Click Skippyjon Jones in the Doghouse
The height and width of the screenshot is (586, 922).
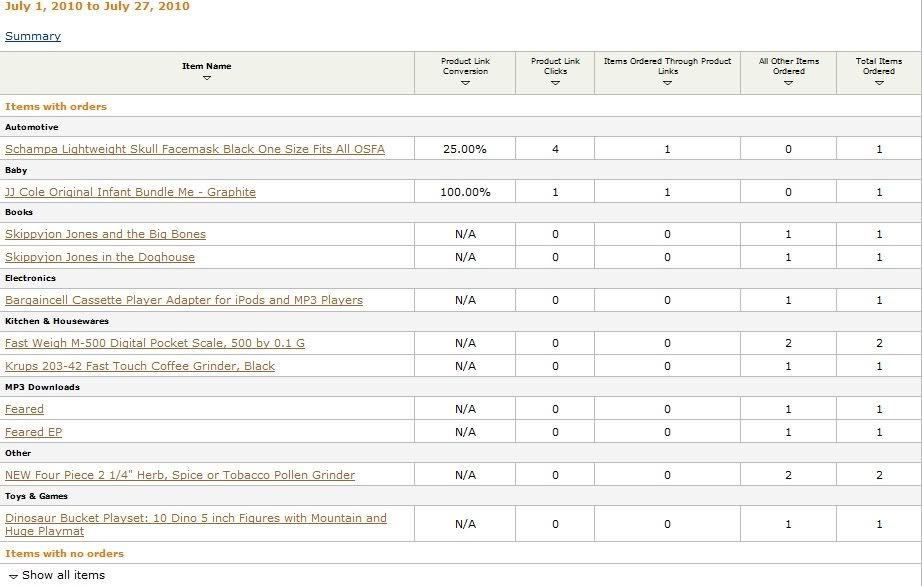100,257
